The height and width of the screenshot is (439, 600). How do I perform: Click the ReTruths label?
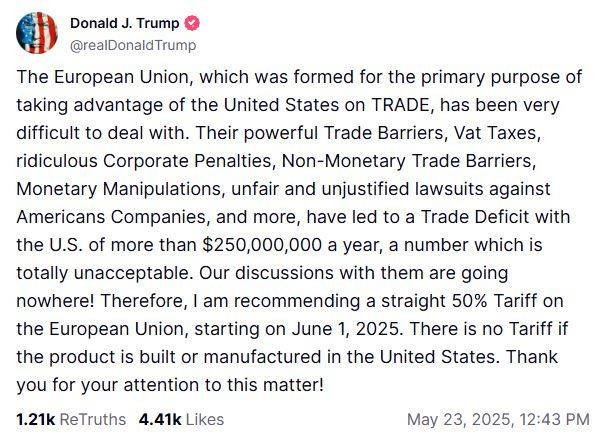(93, 419)
